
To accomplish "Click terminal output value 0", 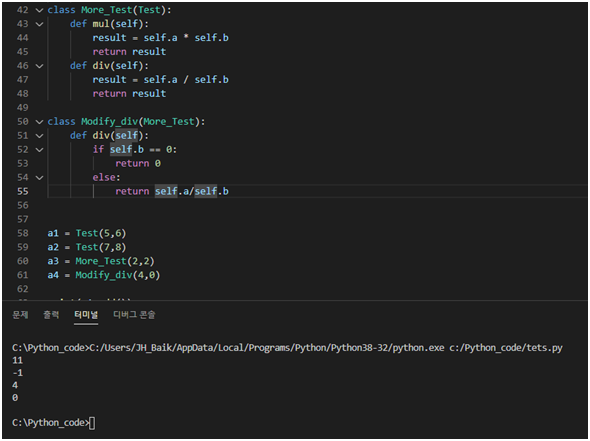I will (15, 398).
